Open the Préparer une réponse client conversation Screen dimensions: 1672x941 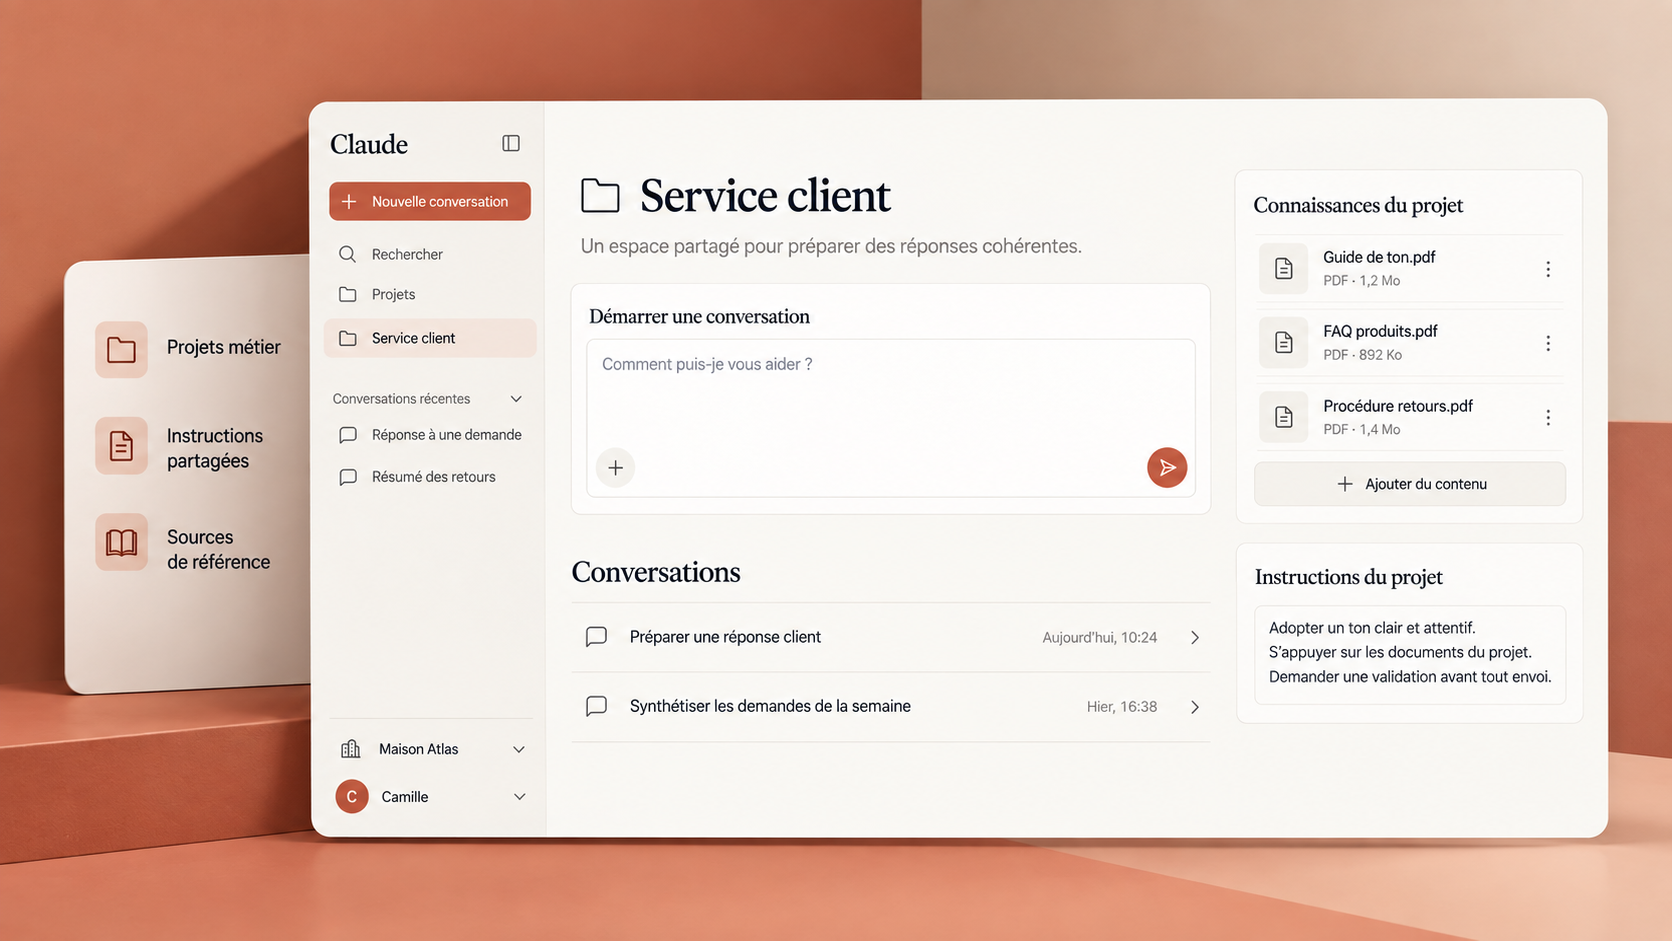(891, 637)
